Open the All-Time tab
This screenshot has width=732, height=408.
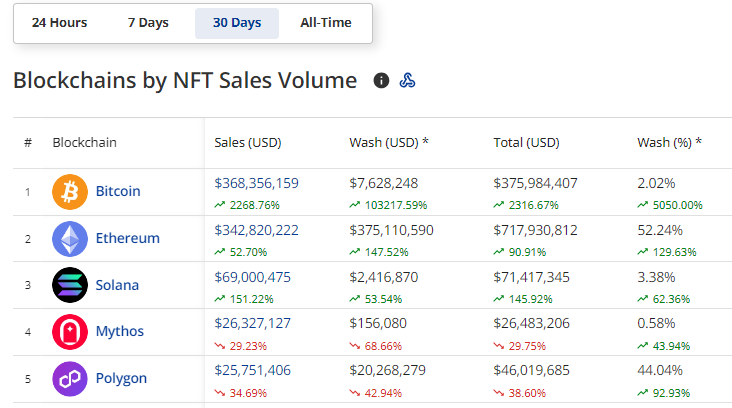(x=325, y=23)
